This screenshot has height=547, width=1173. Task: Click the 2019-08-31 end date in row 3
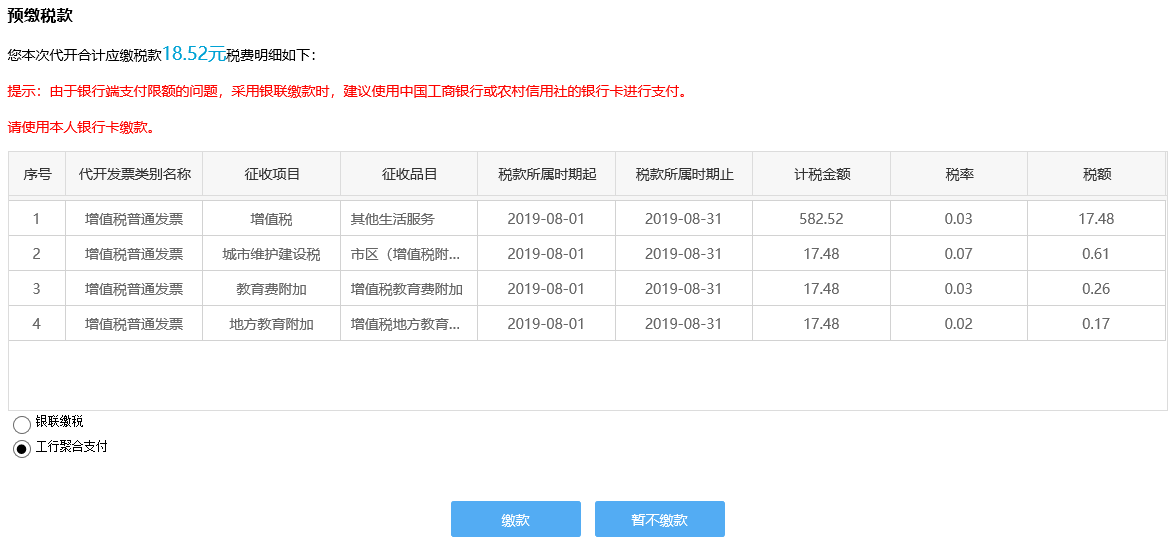[x=684, y=289]
